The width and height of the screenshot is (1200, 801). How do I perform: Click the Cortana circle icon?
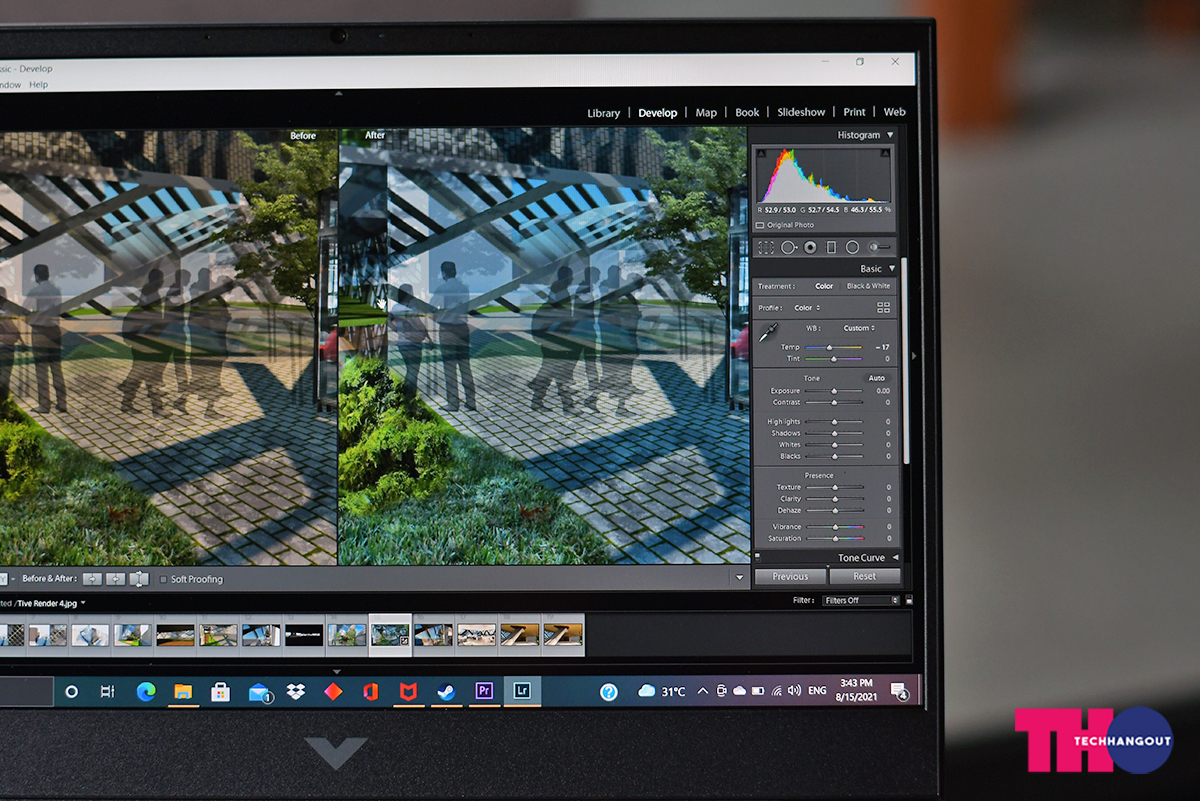72,692
